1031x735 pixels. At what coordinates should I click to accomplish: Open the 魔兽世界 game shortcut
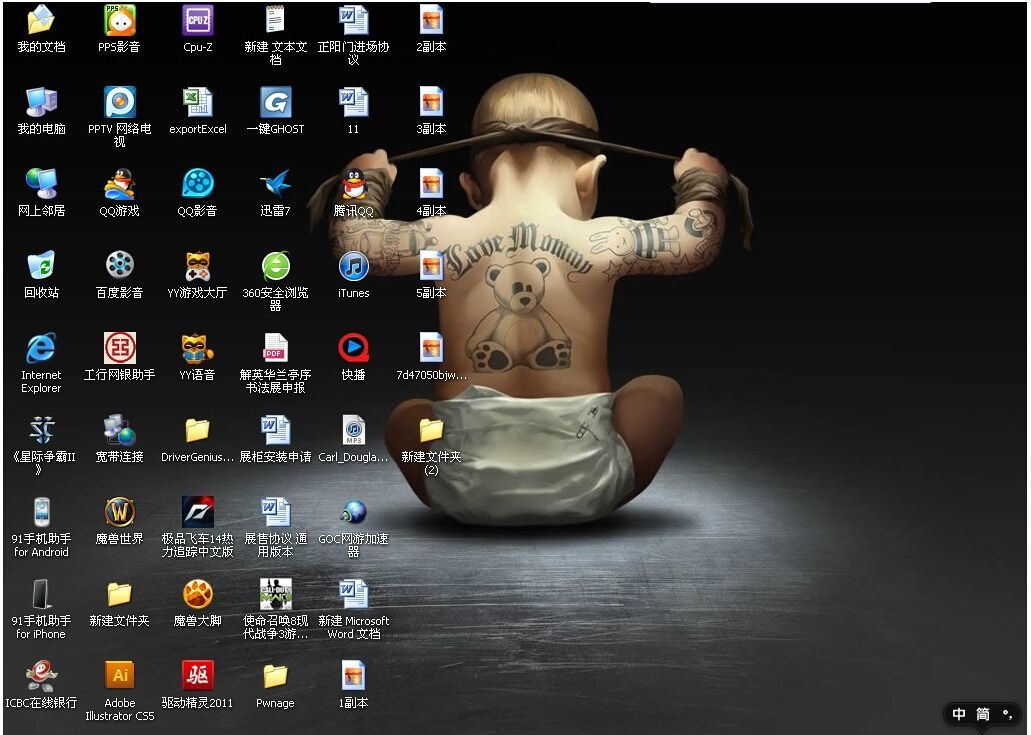click(x=119, y=512)
